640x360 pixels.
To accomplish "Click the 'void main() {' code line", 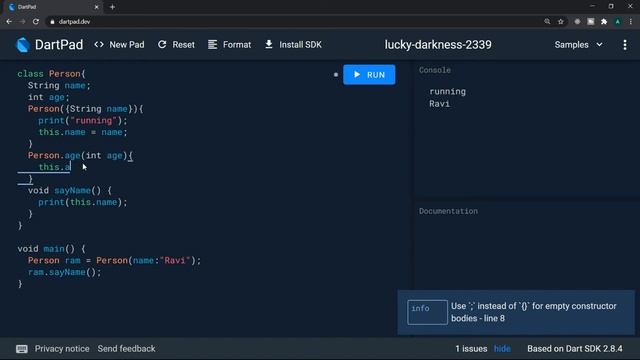I will (51, 249).
